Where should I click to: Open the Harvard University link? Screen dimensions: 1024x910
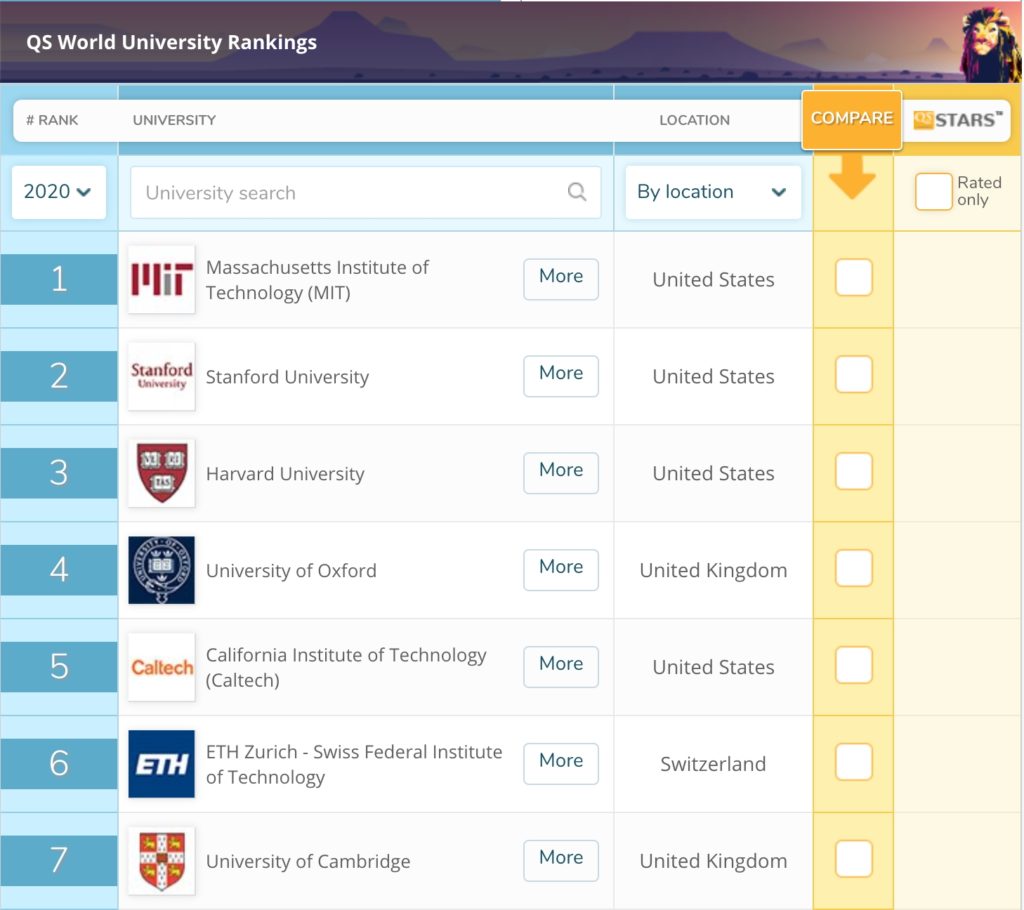(285, 474)
